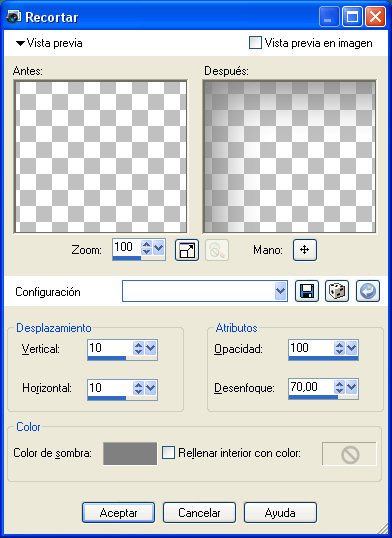Click the disabled preview proof icon
This screenshot has height=538, width=392.
coord(217,250)
